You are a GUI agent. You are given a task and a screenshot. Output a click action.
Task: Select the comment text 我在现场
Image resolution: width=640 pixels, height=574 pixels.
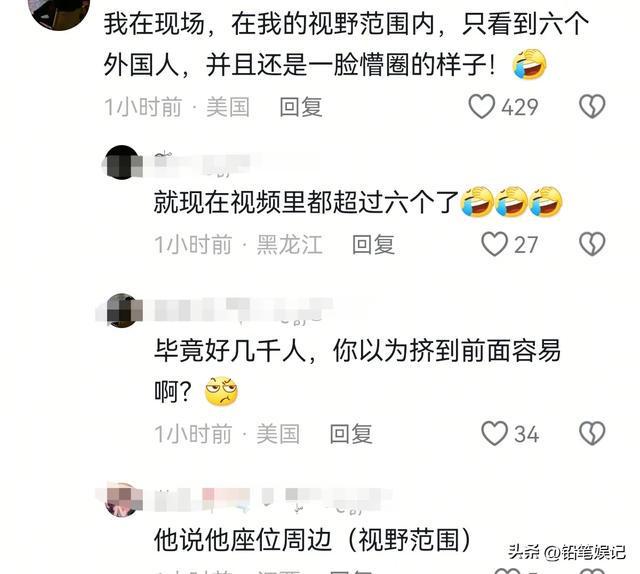[154, 23]
